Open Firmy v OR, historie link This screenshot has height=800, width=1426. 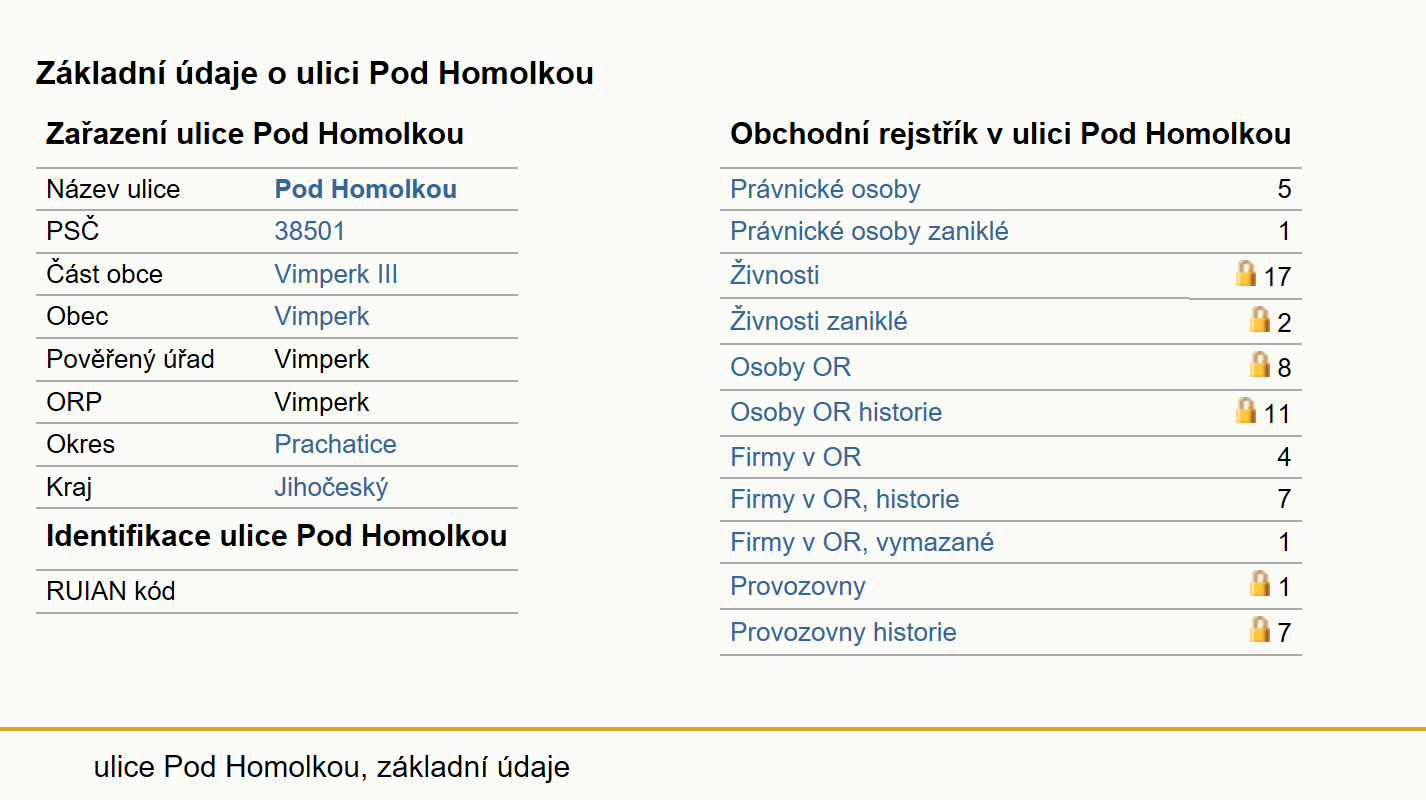click(845, 499)
